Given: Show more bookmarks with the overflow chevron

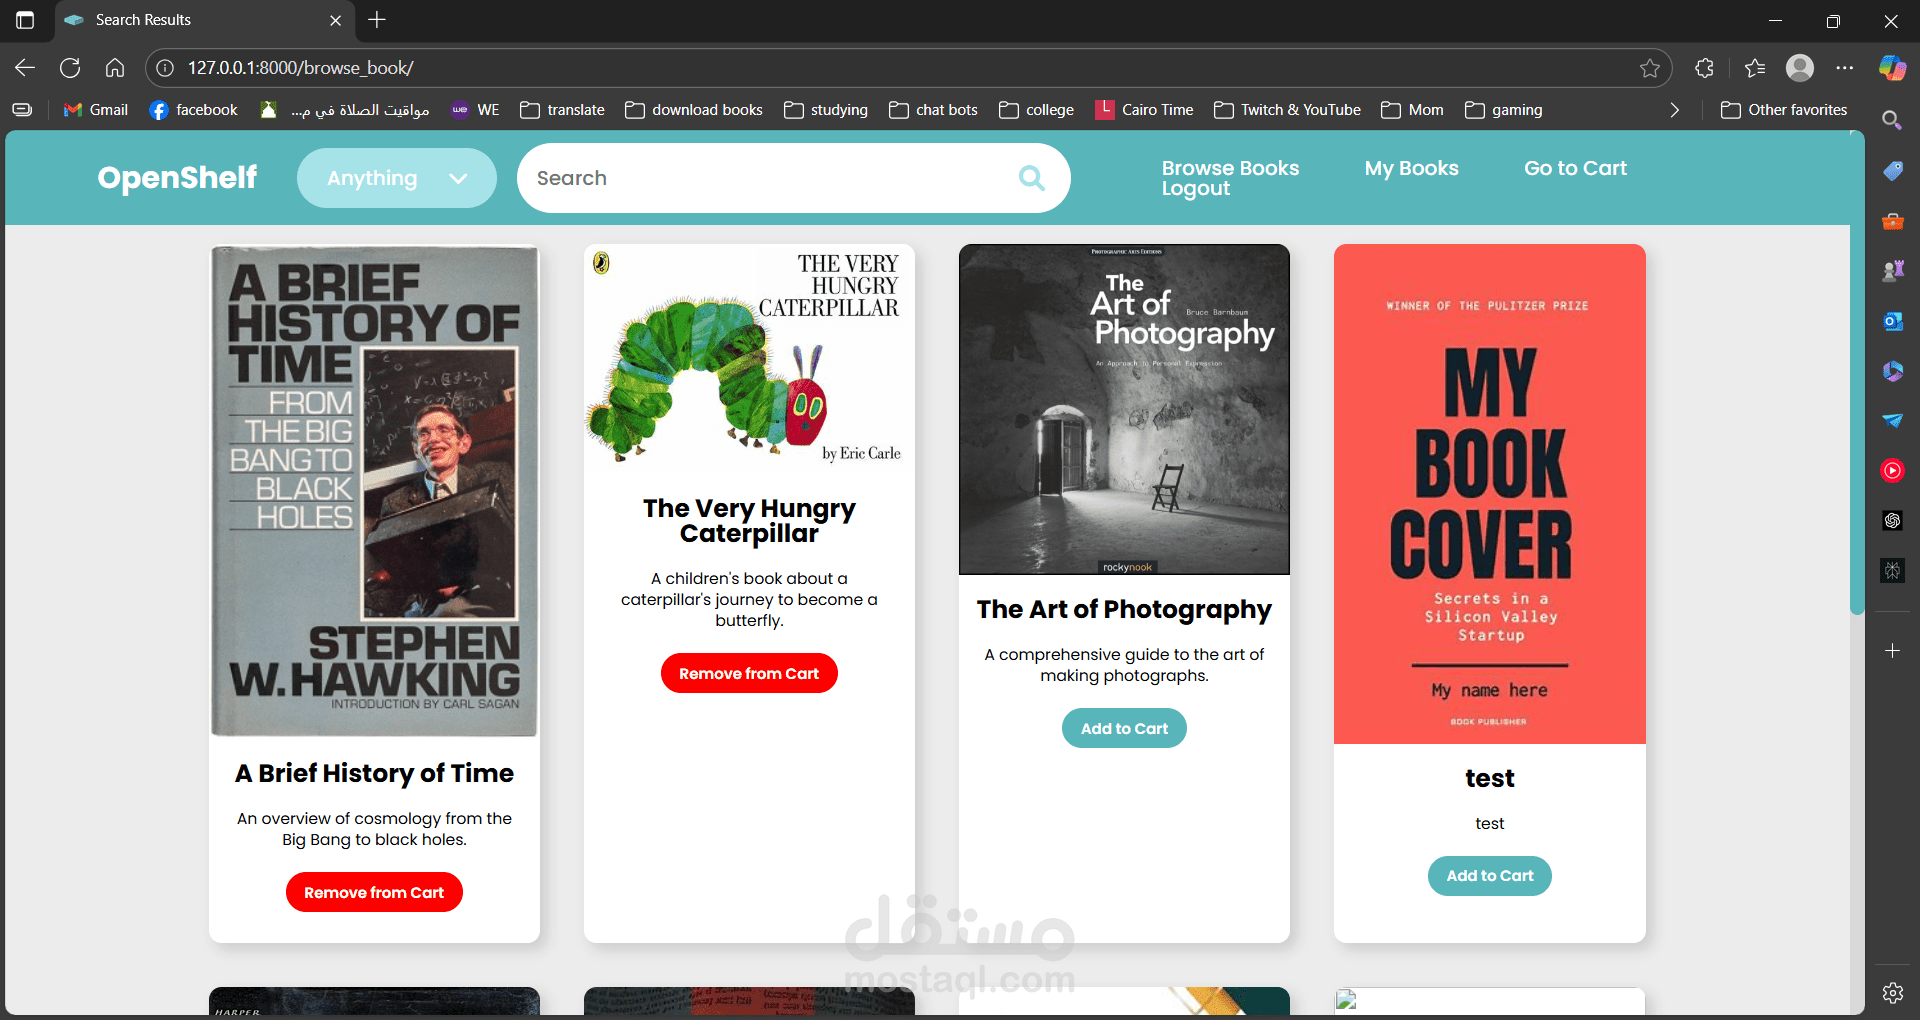Looking at the screenshot, I should (1675, 110).
